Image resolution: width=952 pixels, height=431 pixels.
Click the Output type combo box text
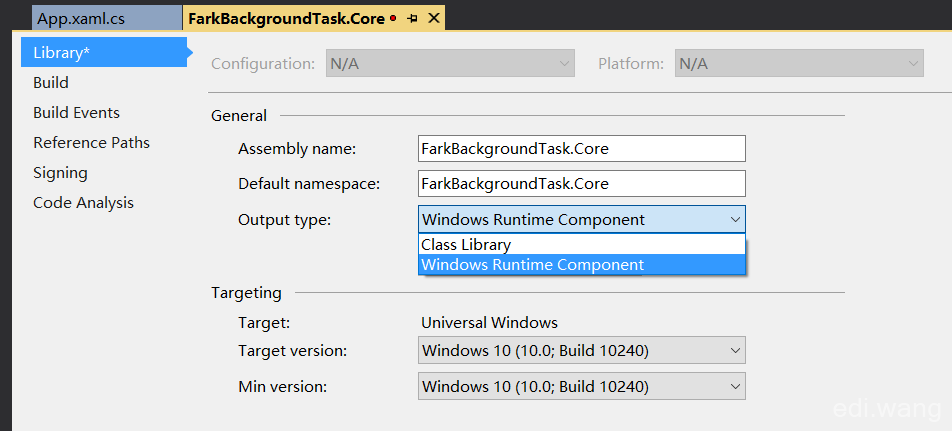click(x=534, y=220)
